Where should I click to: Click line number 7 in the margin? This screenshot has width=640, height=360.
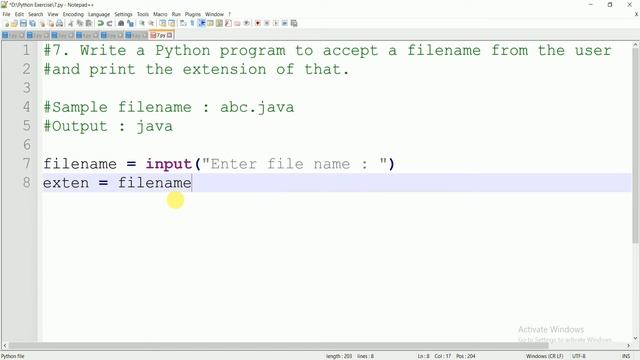click(27, 163)
